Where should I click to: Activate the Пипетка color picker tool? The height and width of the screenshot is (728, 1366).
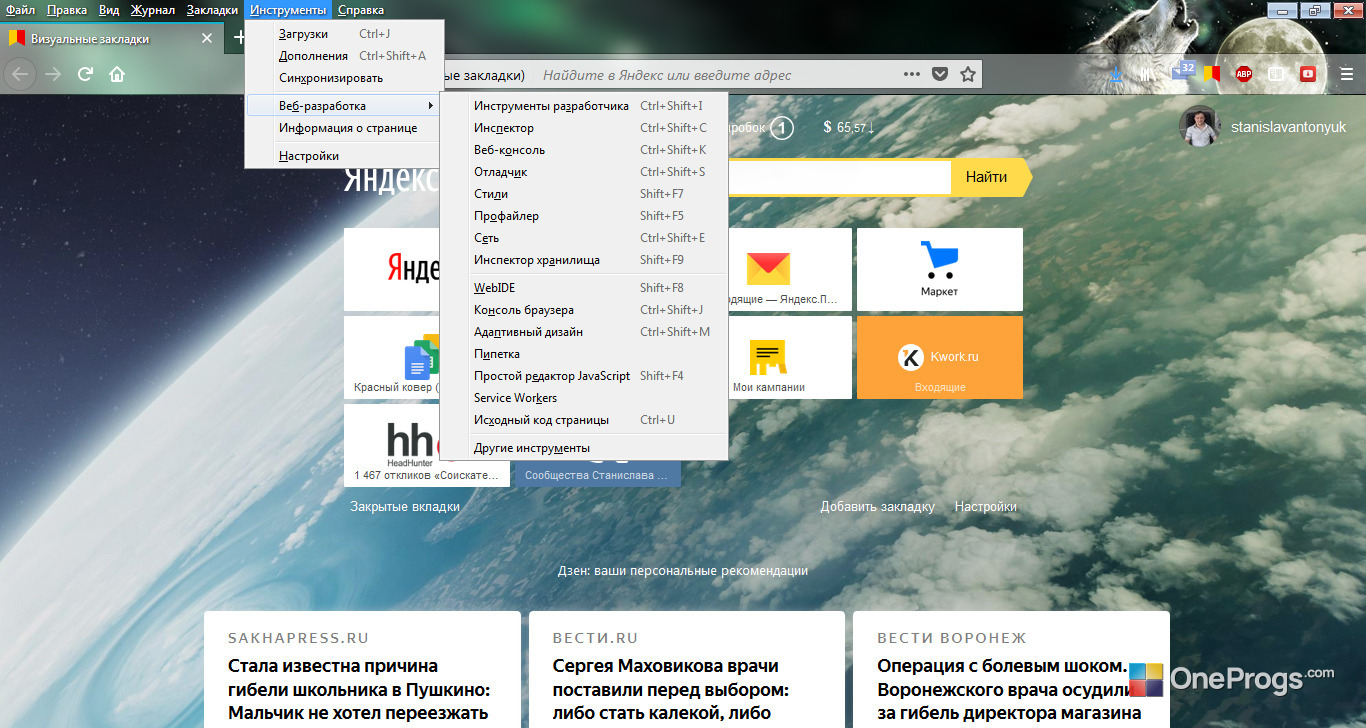(584, 354)
